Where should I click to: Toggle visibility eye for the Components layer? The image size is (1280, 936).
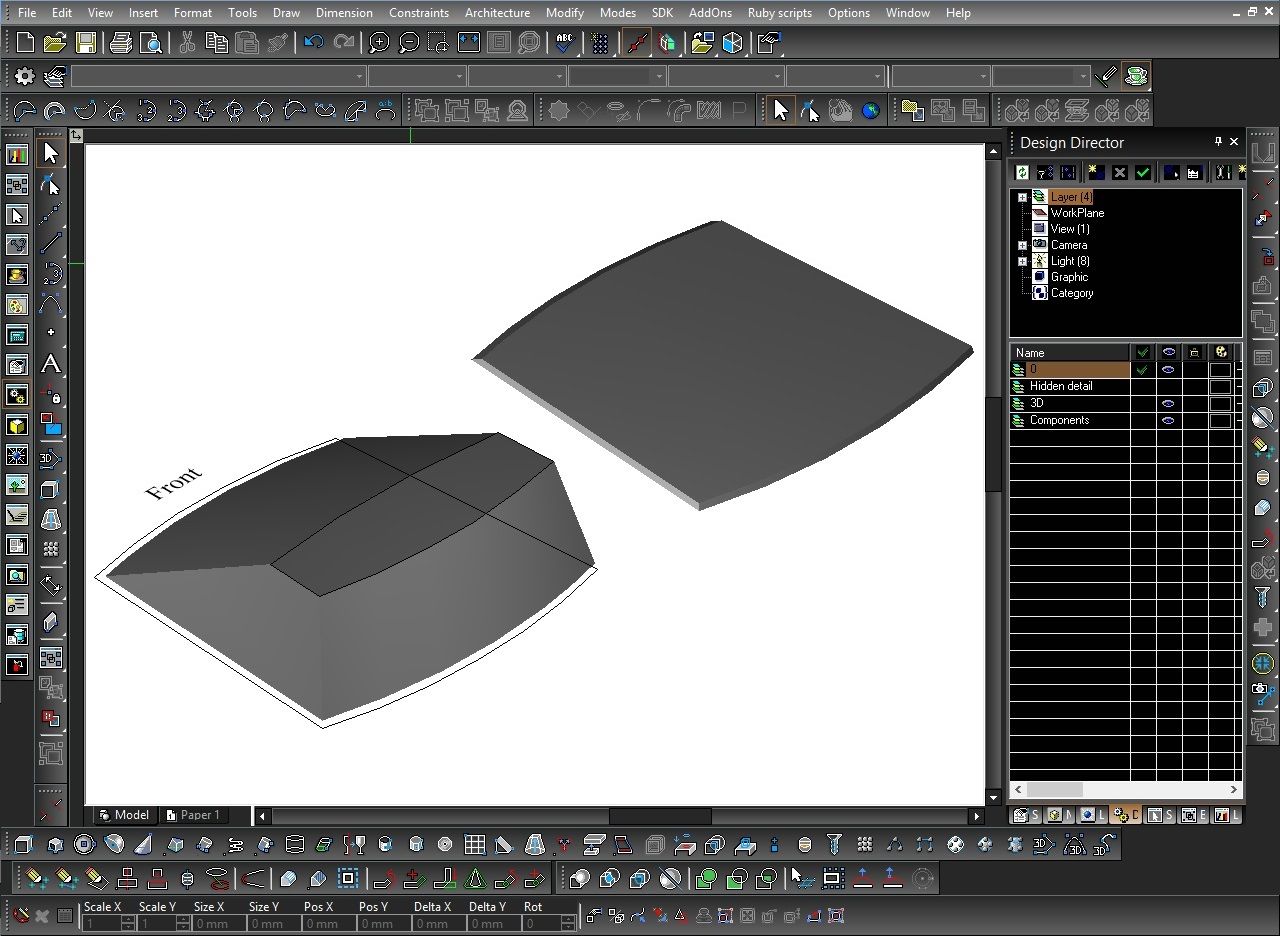tap(1167, 421)
